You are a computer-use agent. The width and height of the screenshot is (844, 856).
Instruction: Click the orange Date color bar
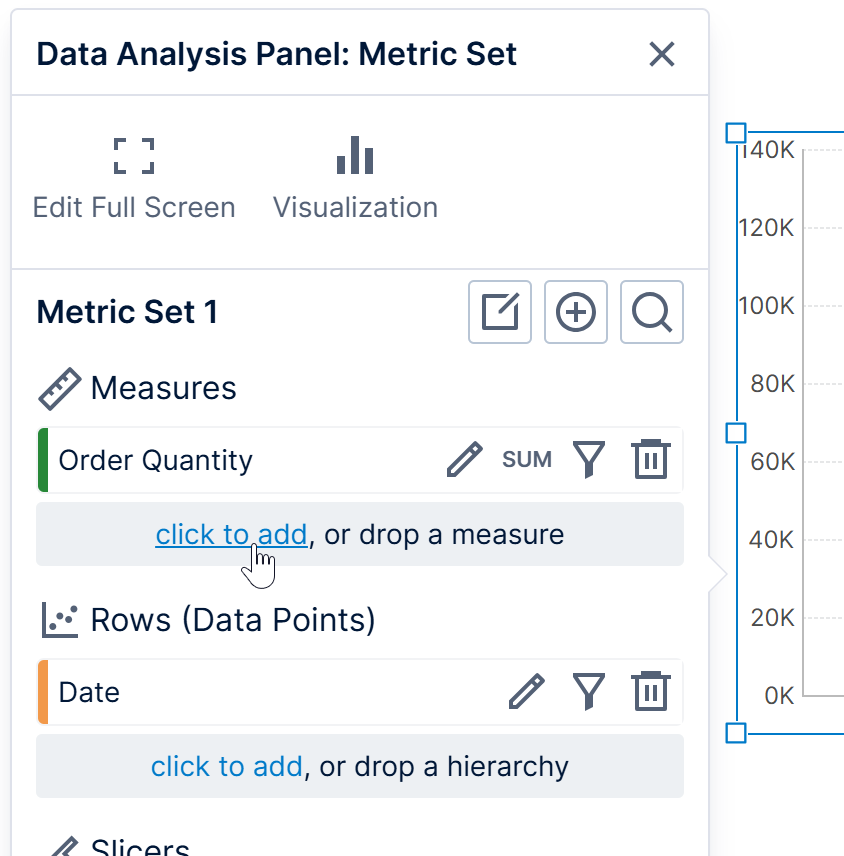[43, 691]
